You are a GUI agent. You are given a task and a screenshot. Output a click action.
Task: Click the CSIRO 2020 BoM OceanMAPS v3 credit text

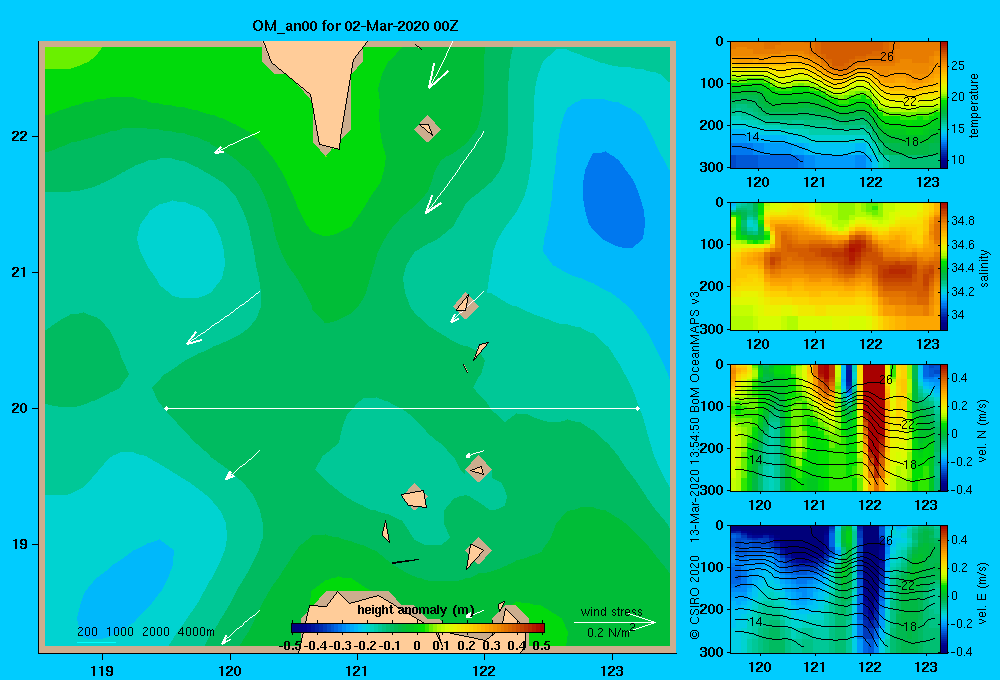click(x=695, y=465)
